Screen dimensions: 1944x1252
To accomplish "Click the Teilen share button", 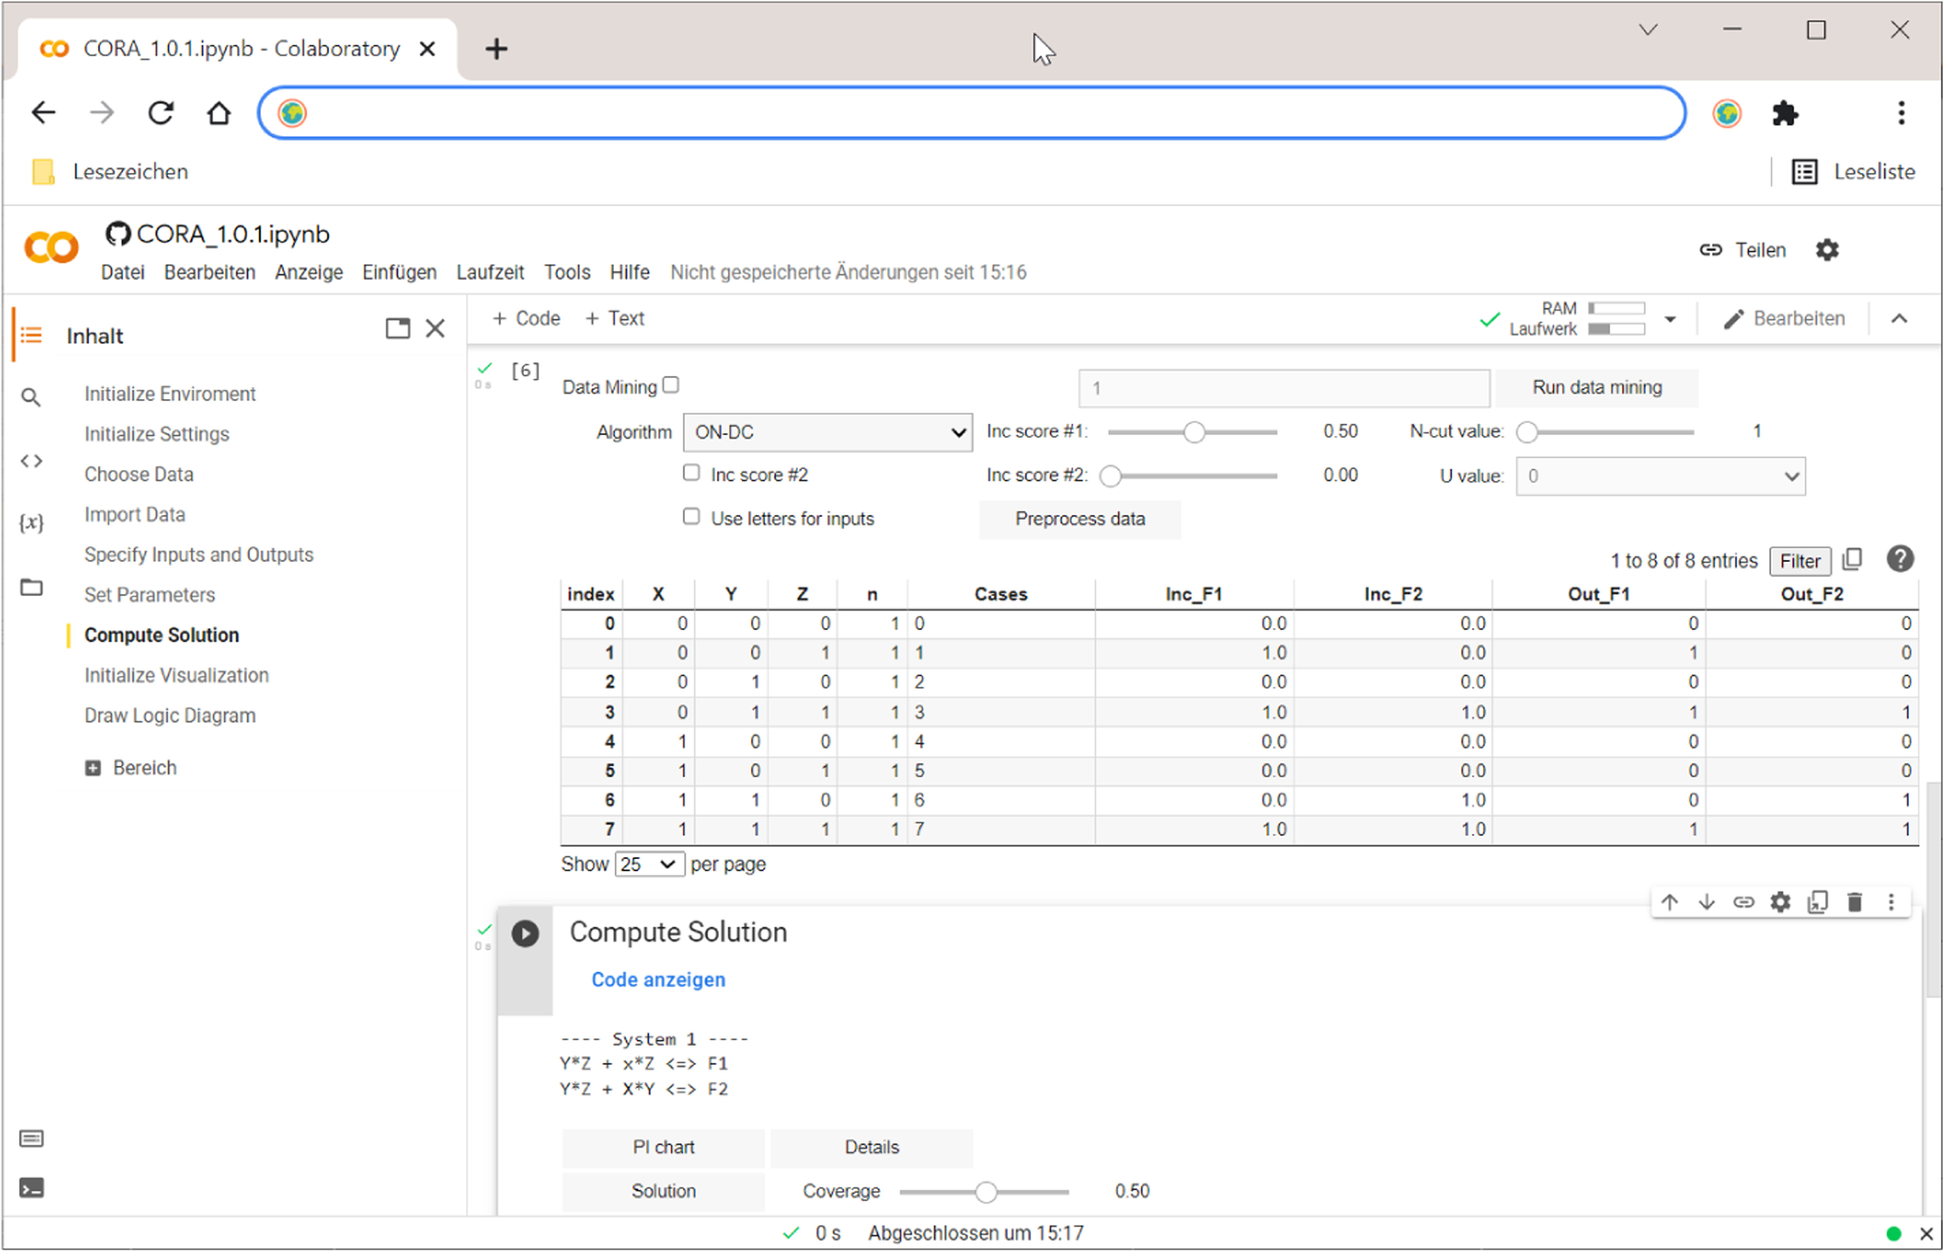I will (x=1743, y=250).
